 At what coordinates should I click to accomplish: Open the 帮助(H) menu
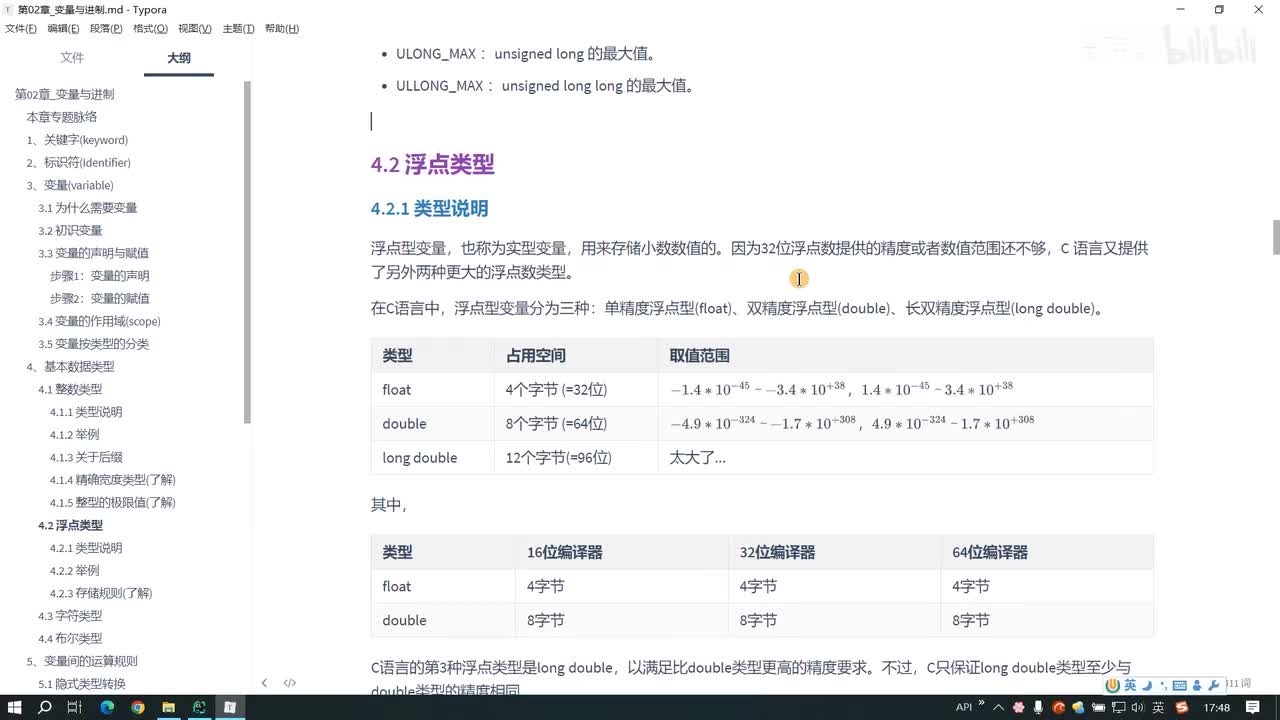282,29
